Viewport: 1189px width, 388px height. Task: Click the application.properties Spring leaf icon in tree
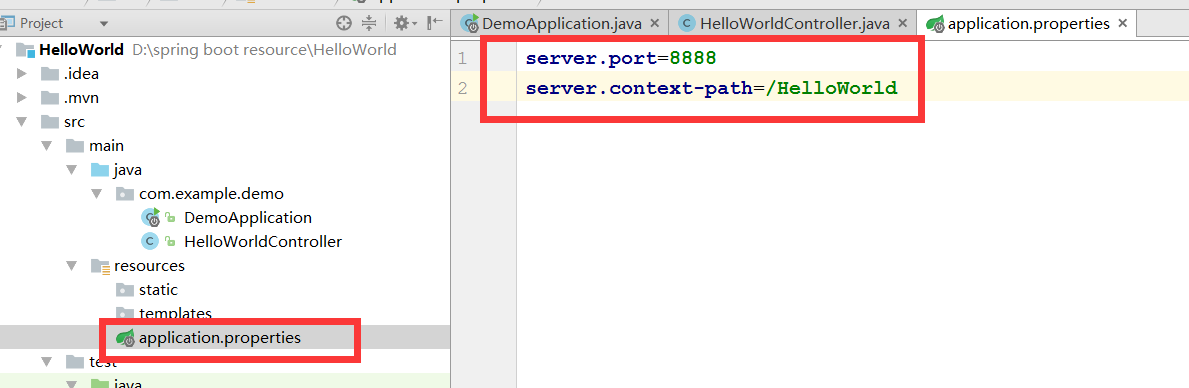[125, 338]
